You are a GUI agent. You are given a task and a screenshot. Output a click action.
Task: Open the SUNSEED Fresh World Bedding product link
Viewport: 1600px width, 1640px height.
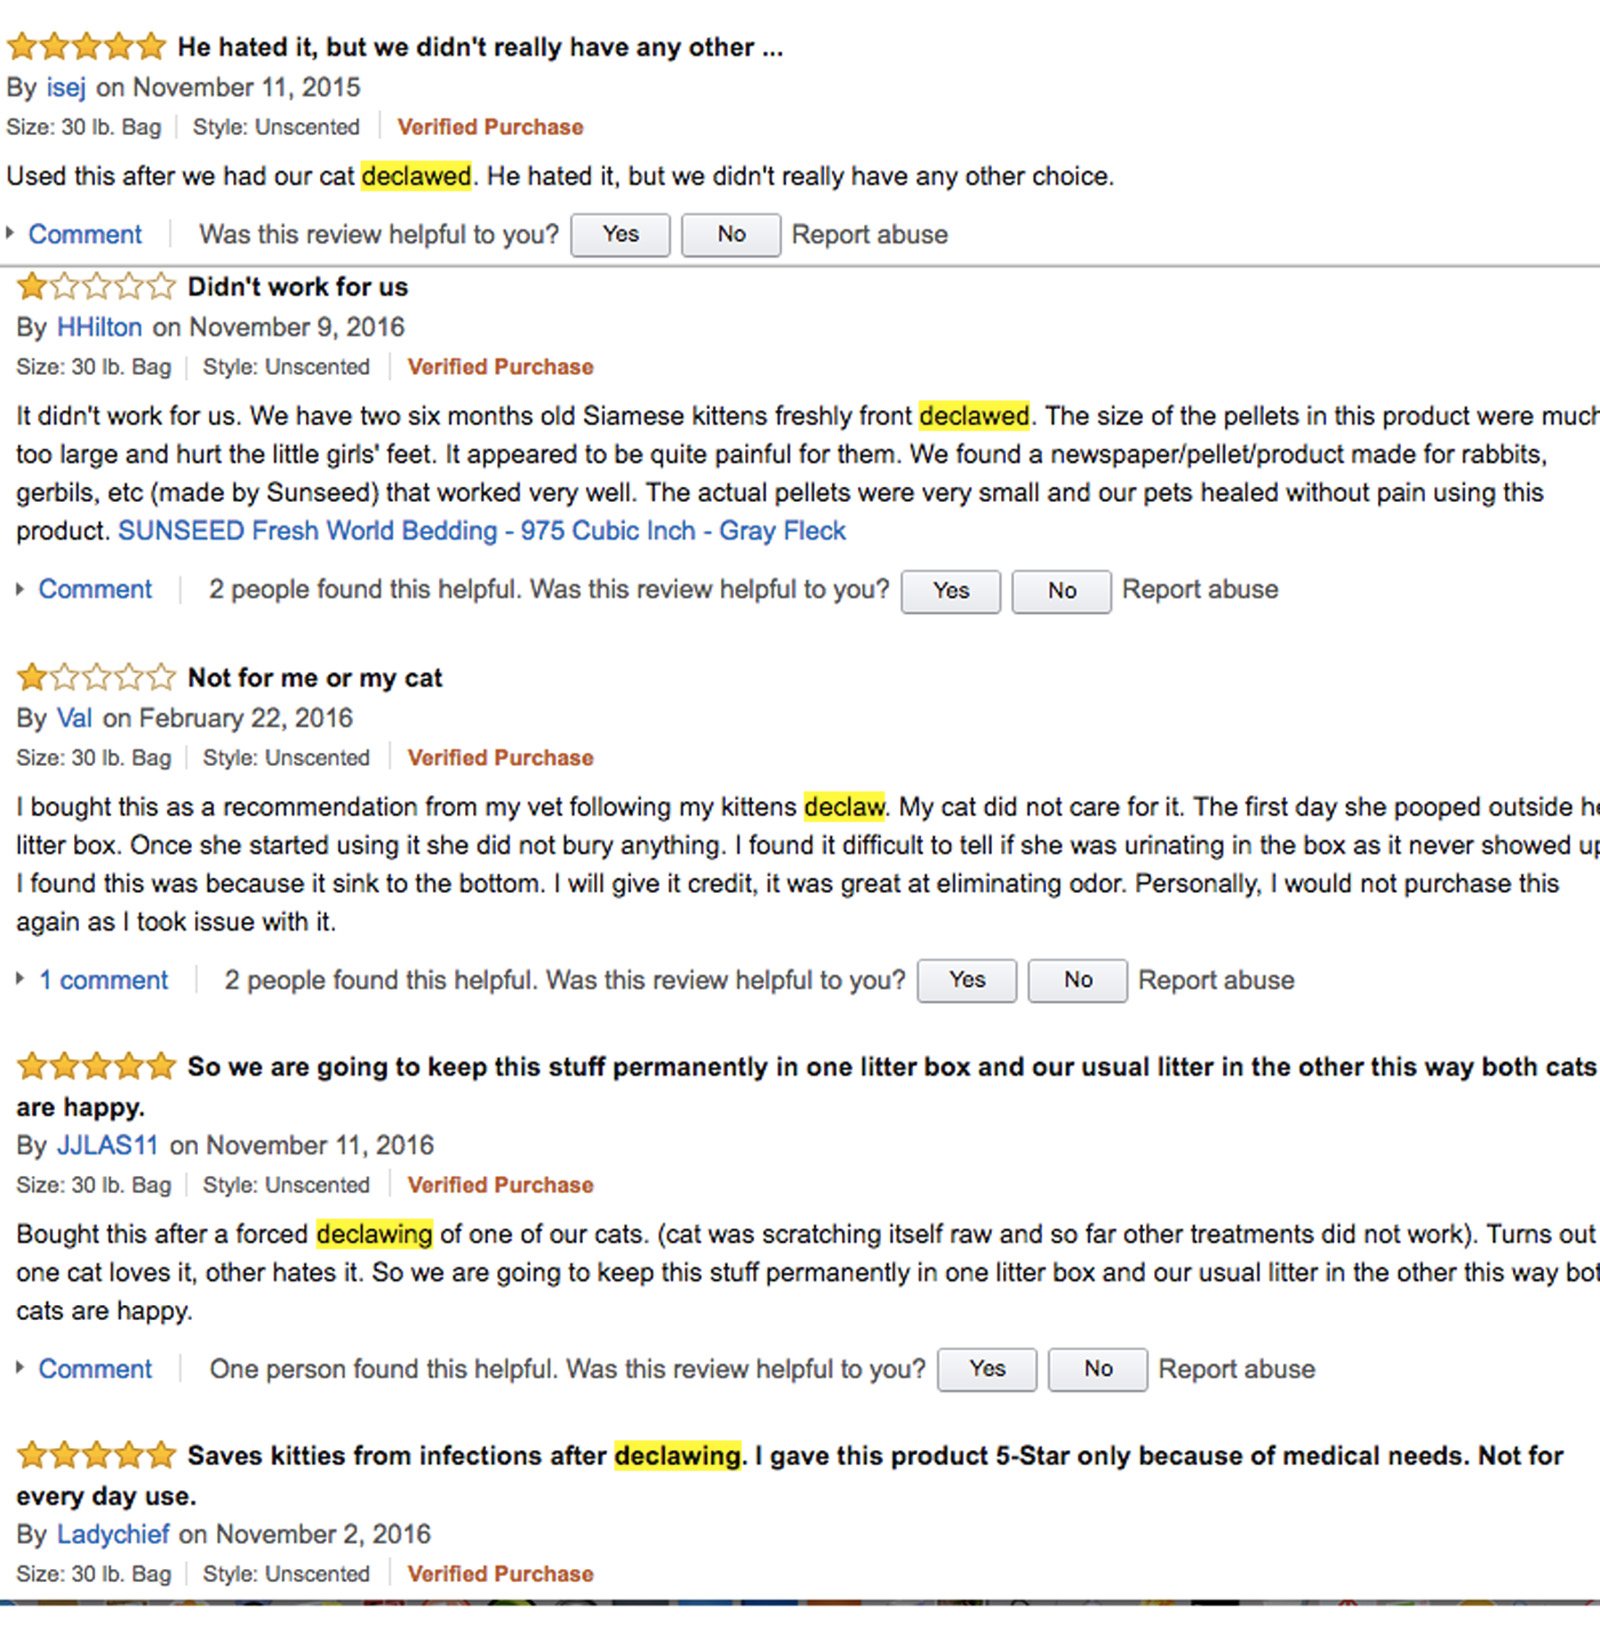click(x=482, y=531)
